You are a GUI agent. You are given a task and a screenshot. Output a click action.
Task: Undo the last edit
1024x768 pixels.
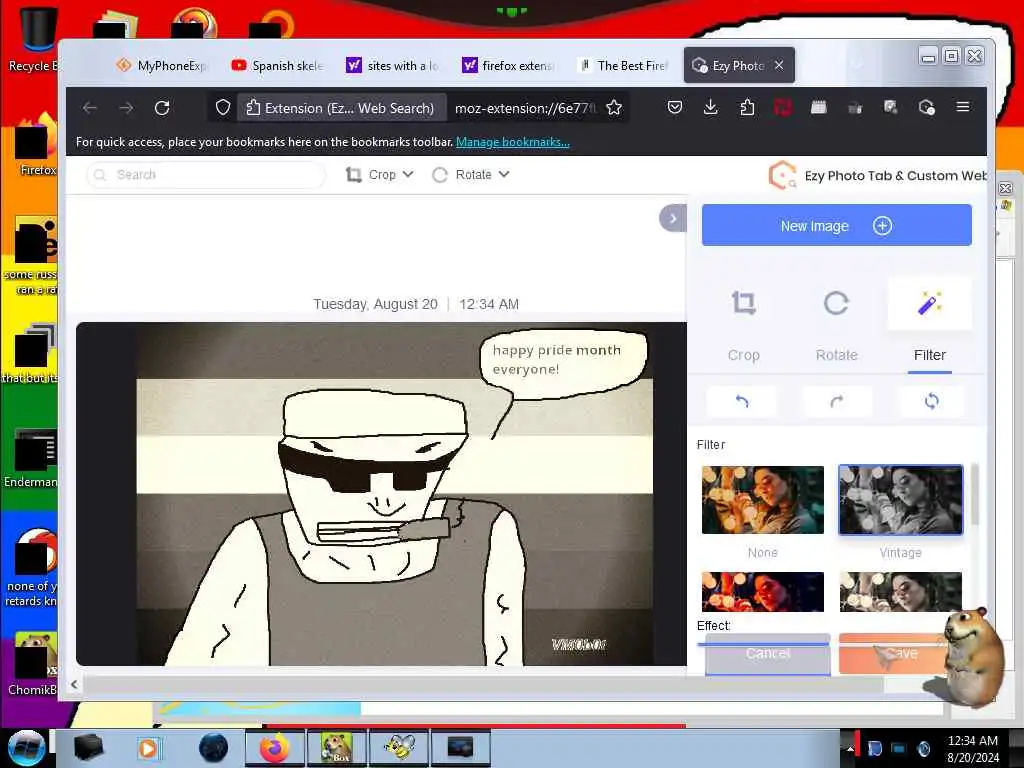(742, 401)
